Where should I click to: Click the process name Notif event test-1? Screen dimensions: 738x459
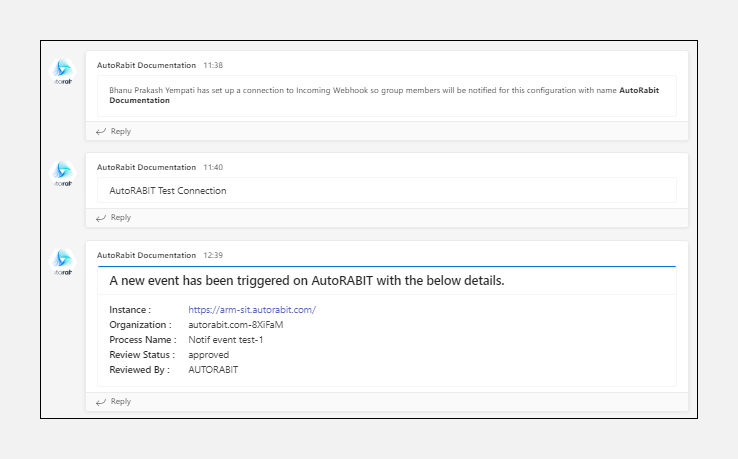pos(226,340)
